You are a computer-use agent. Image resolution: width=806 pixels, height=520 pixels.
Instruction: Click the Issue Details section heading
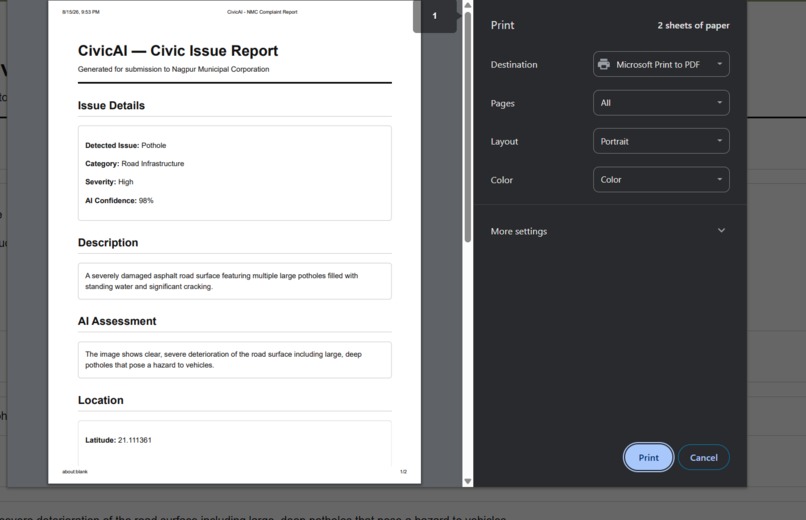111,105
